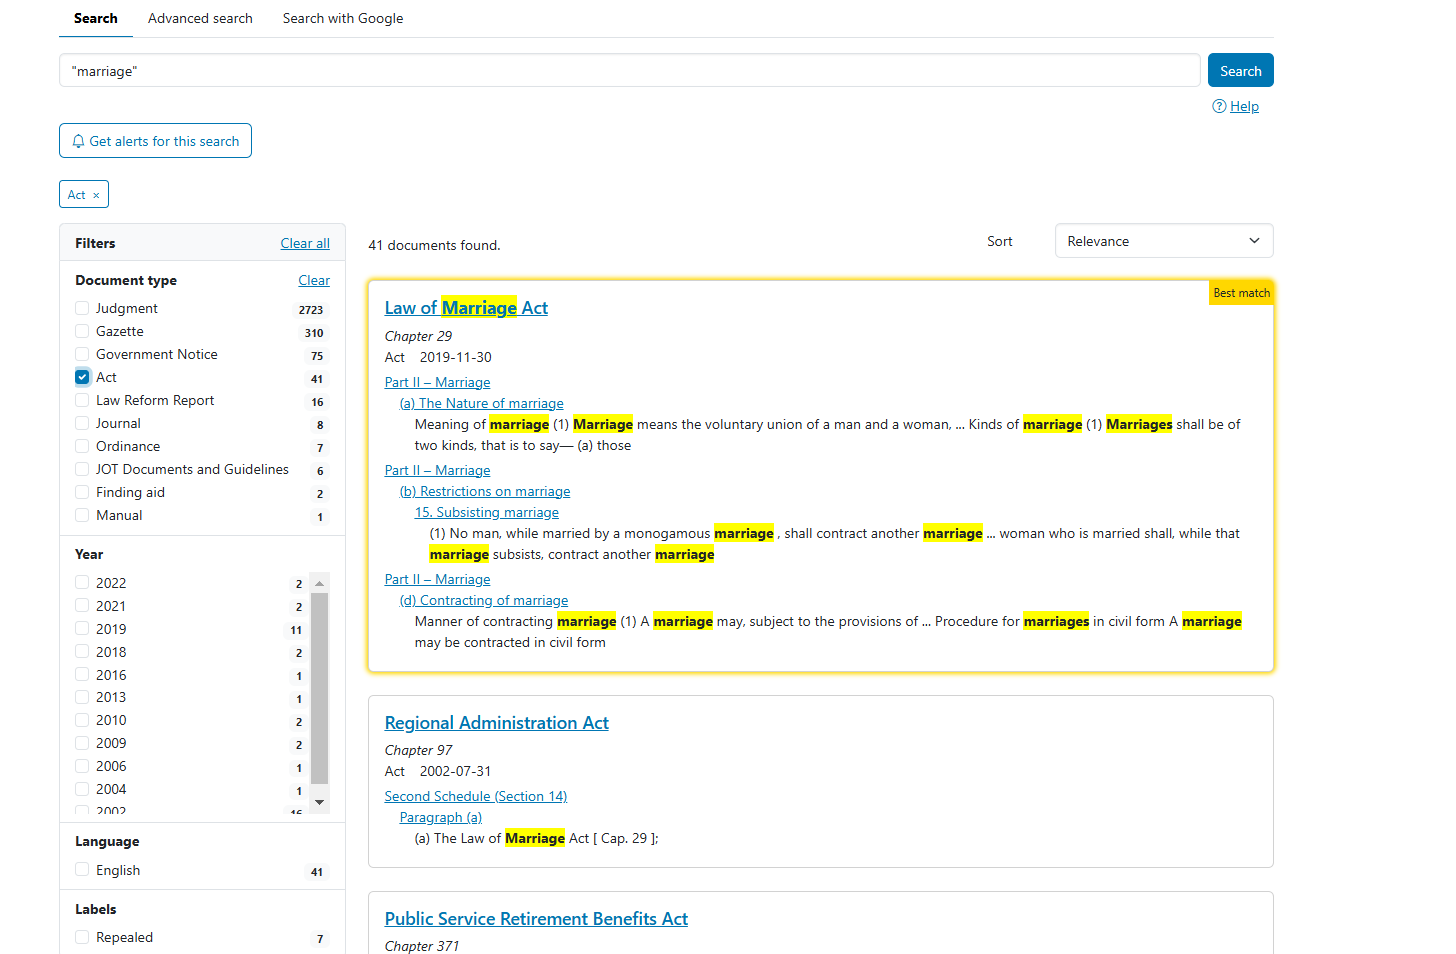Tick the 2019 year checkbox
Viewport: 1456px width, 954px height.
82,629
